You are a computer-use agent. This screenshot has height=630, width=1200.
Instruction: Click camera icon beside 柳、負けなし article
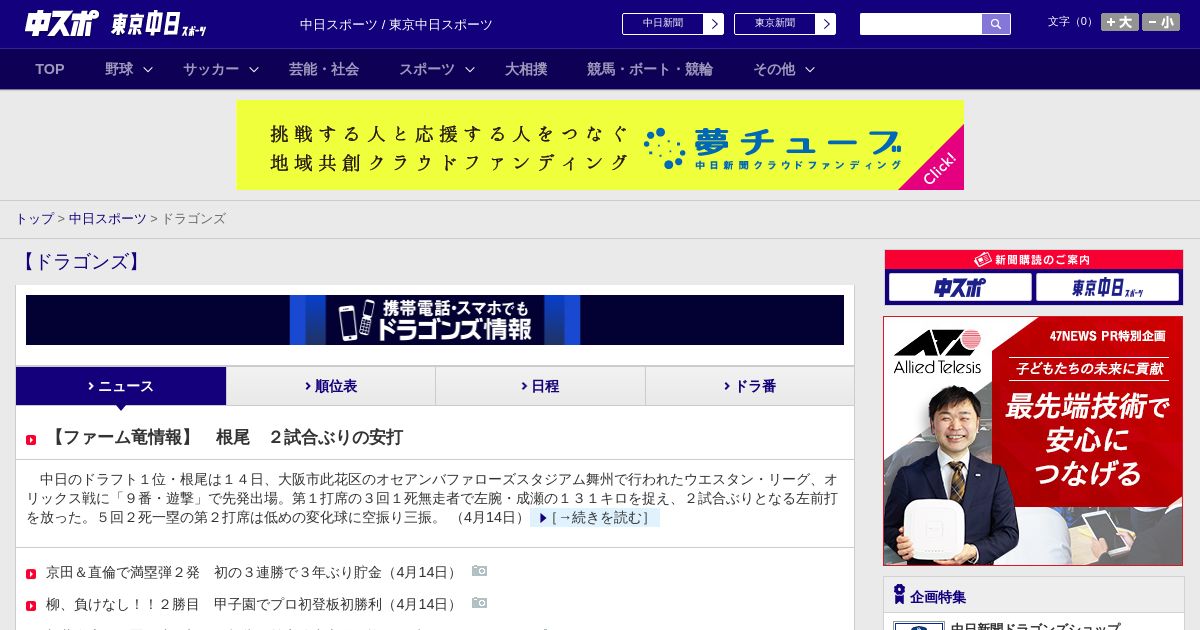[480, 603]
